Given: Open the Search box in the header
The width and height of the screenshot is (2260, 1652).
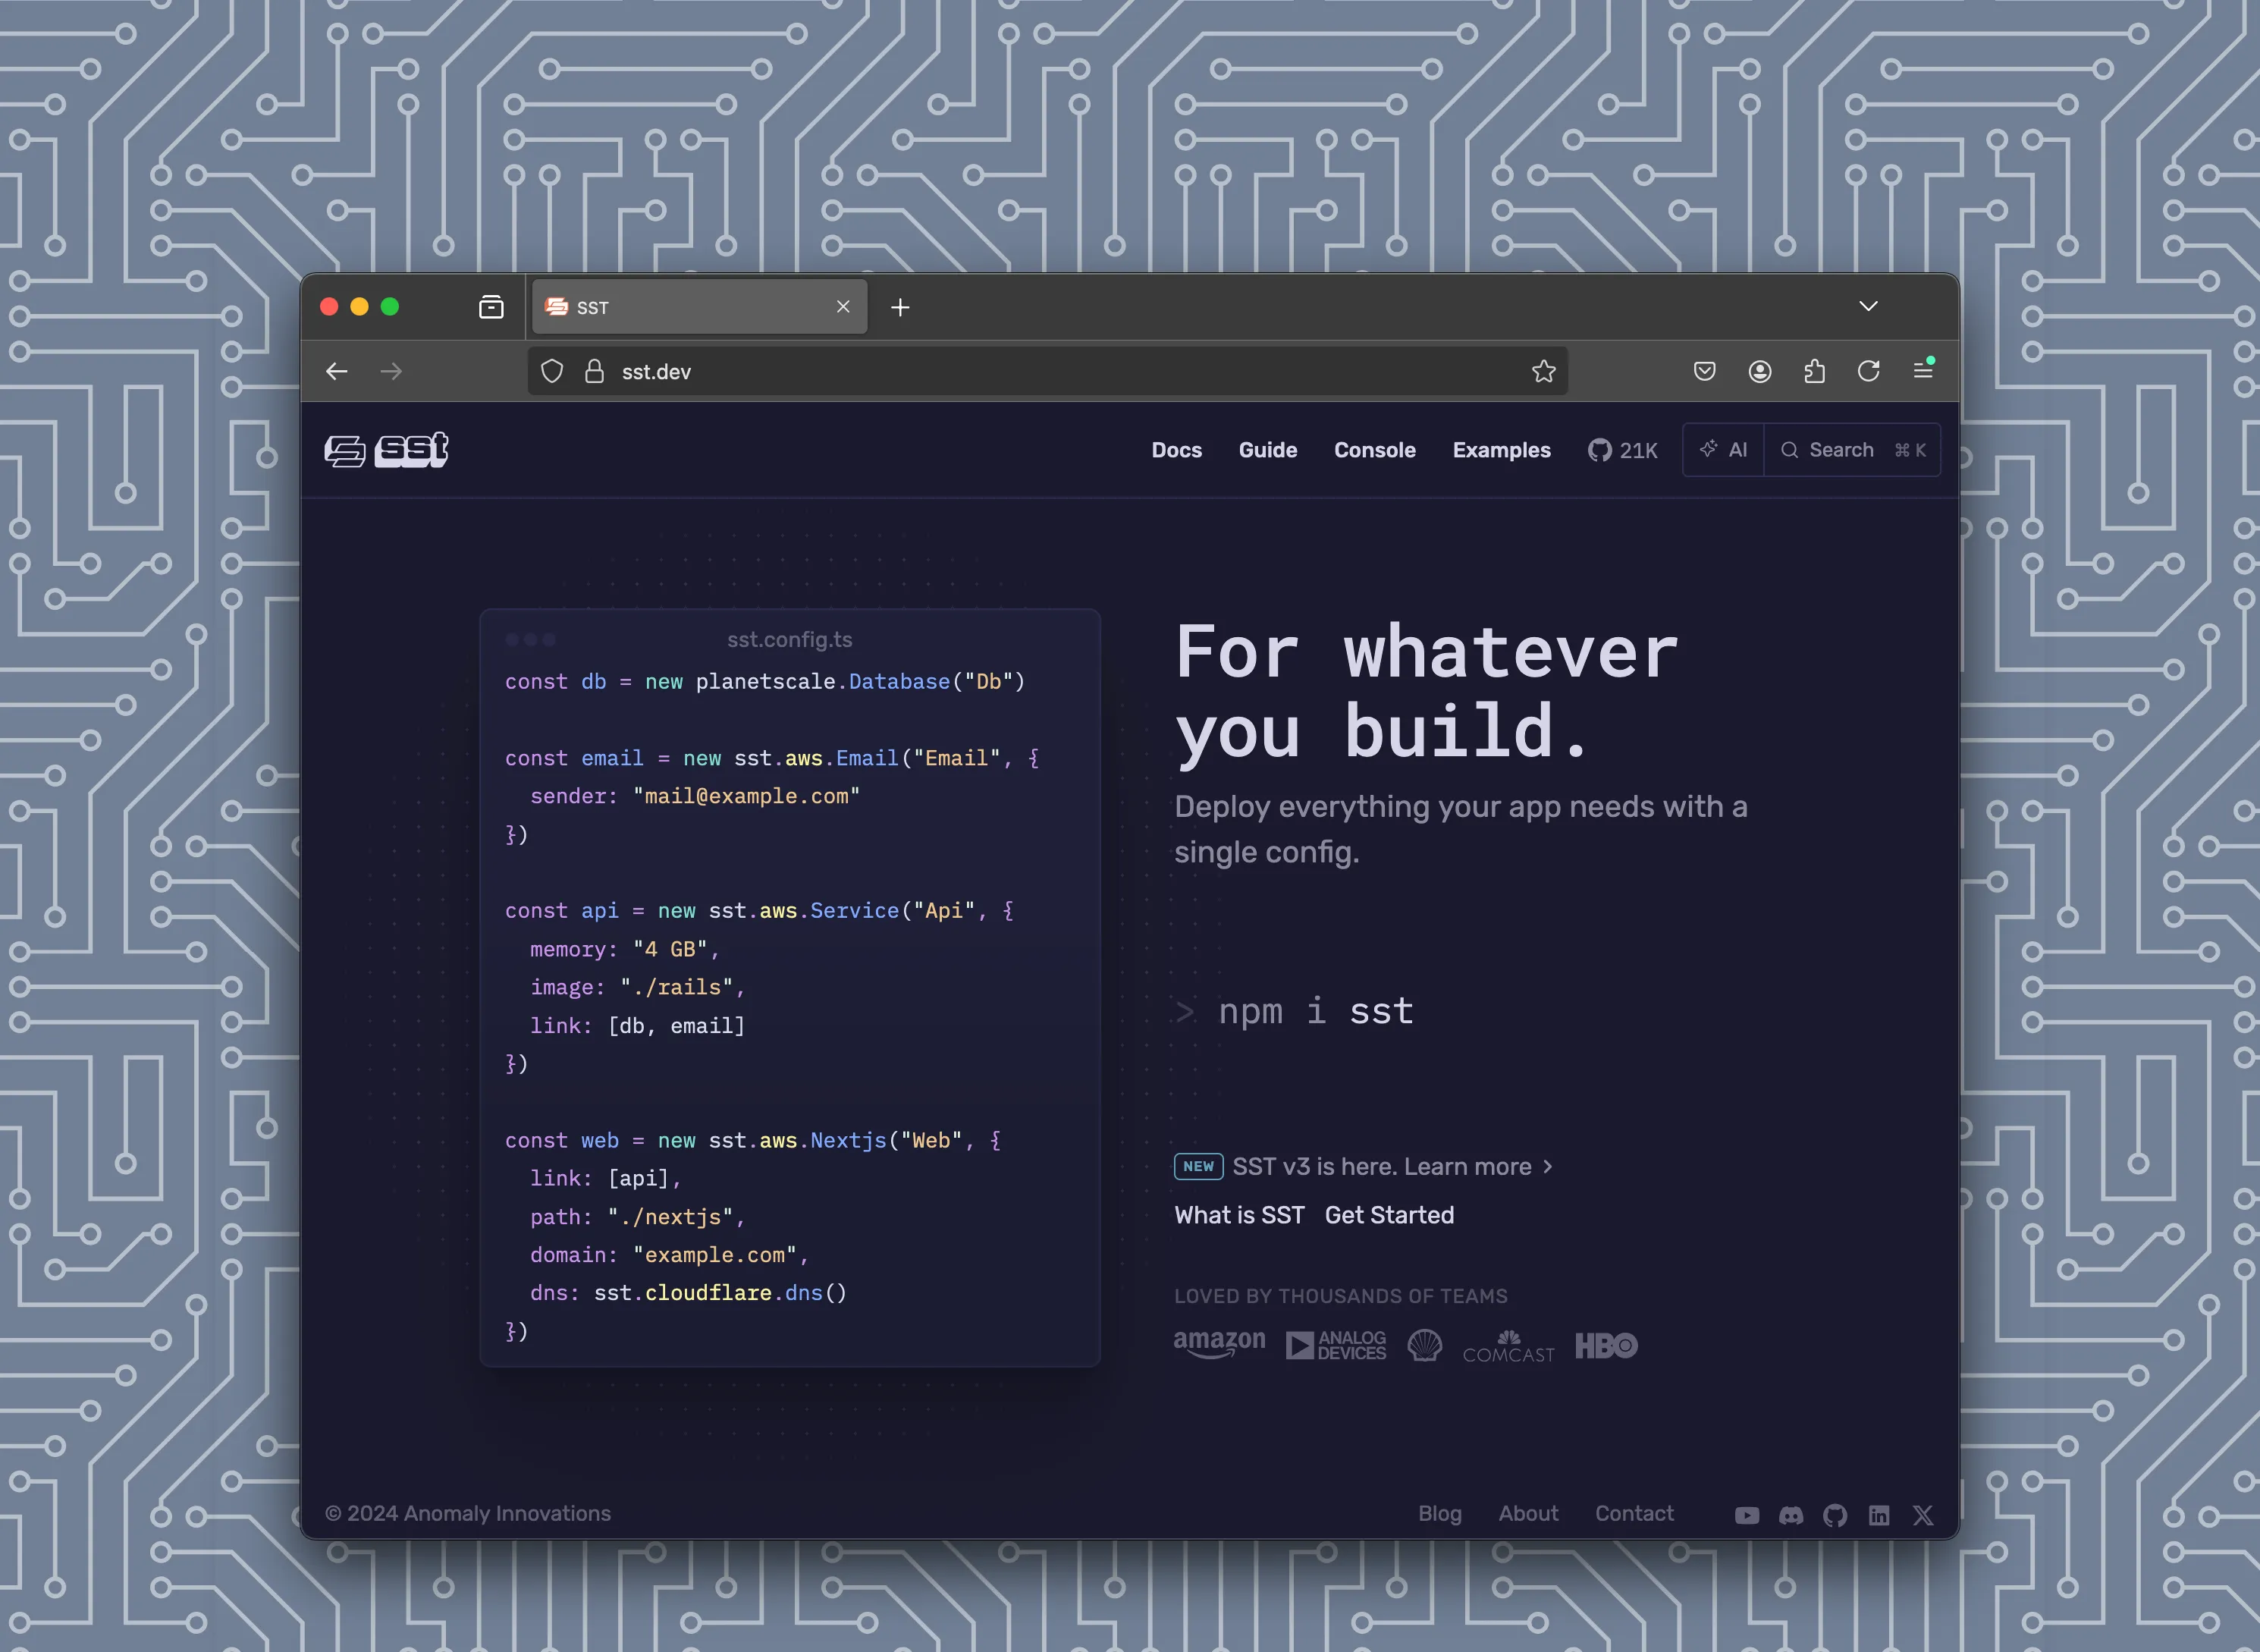Looking at the screenshot, I should (1852, 450).
